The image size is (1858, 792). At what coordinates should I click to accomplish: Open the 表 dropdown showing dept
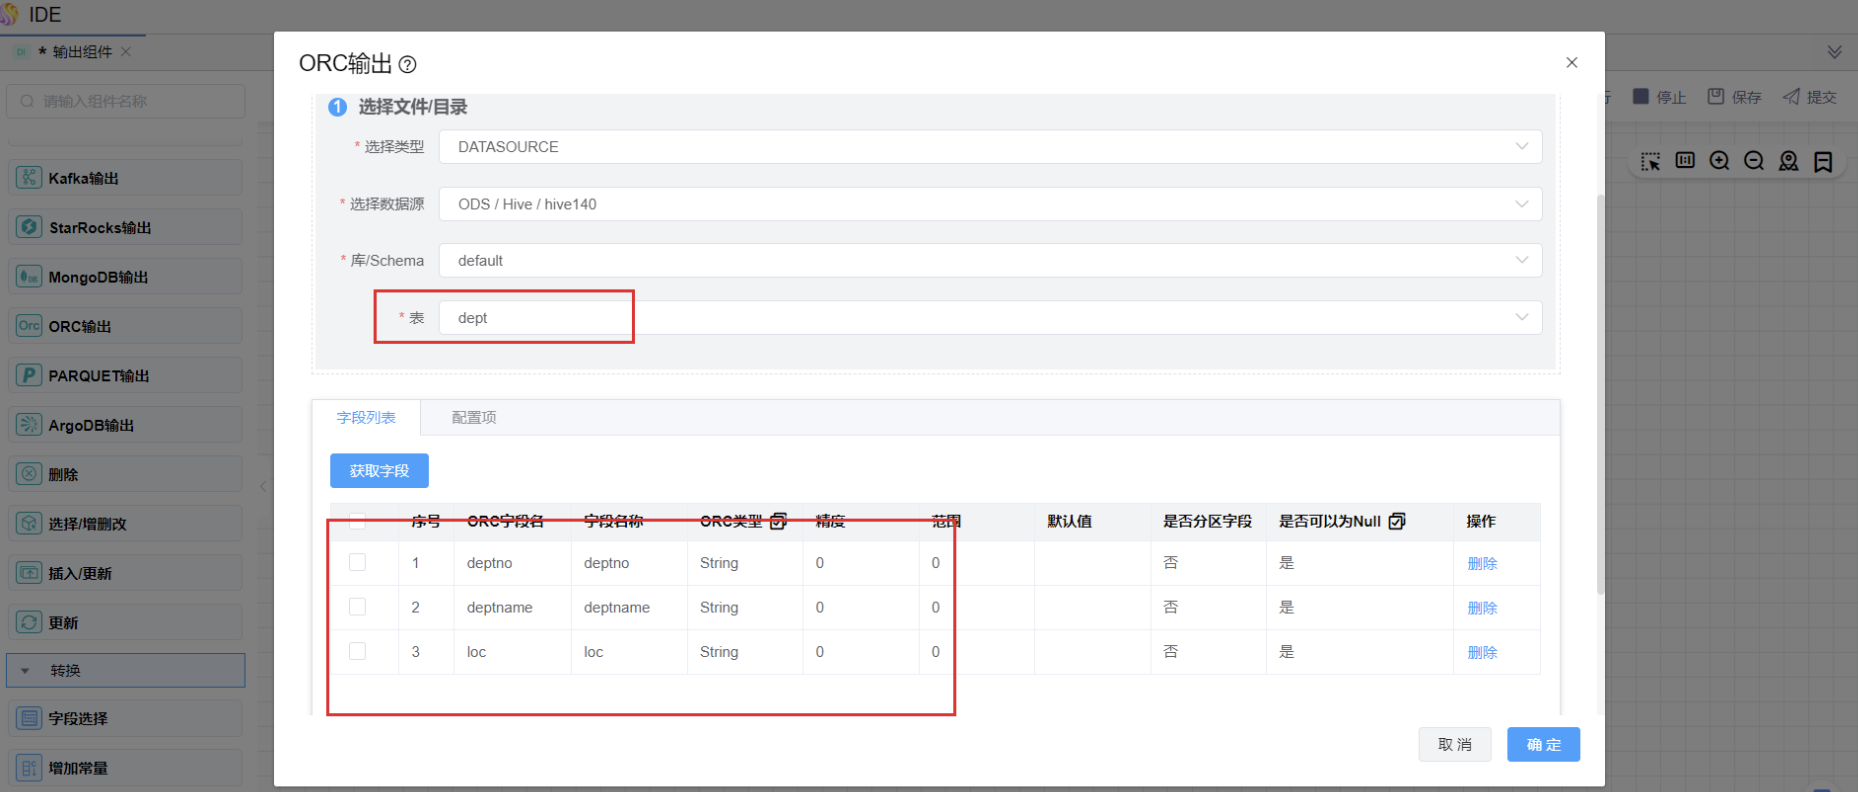click(x=990, y=318)
